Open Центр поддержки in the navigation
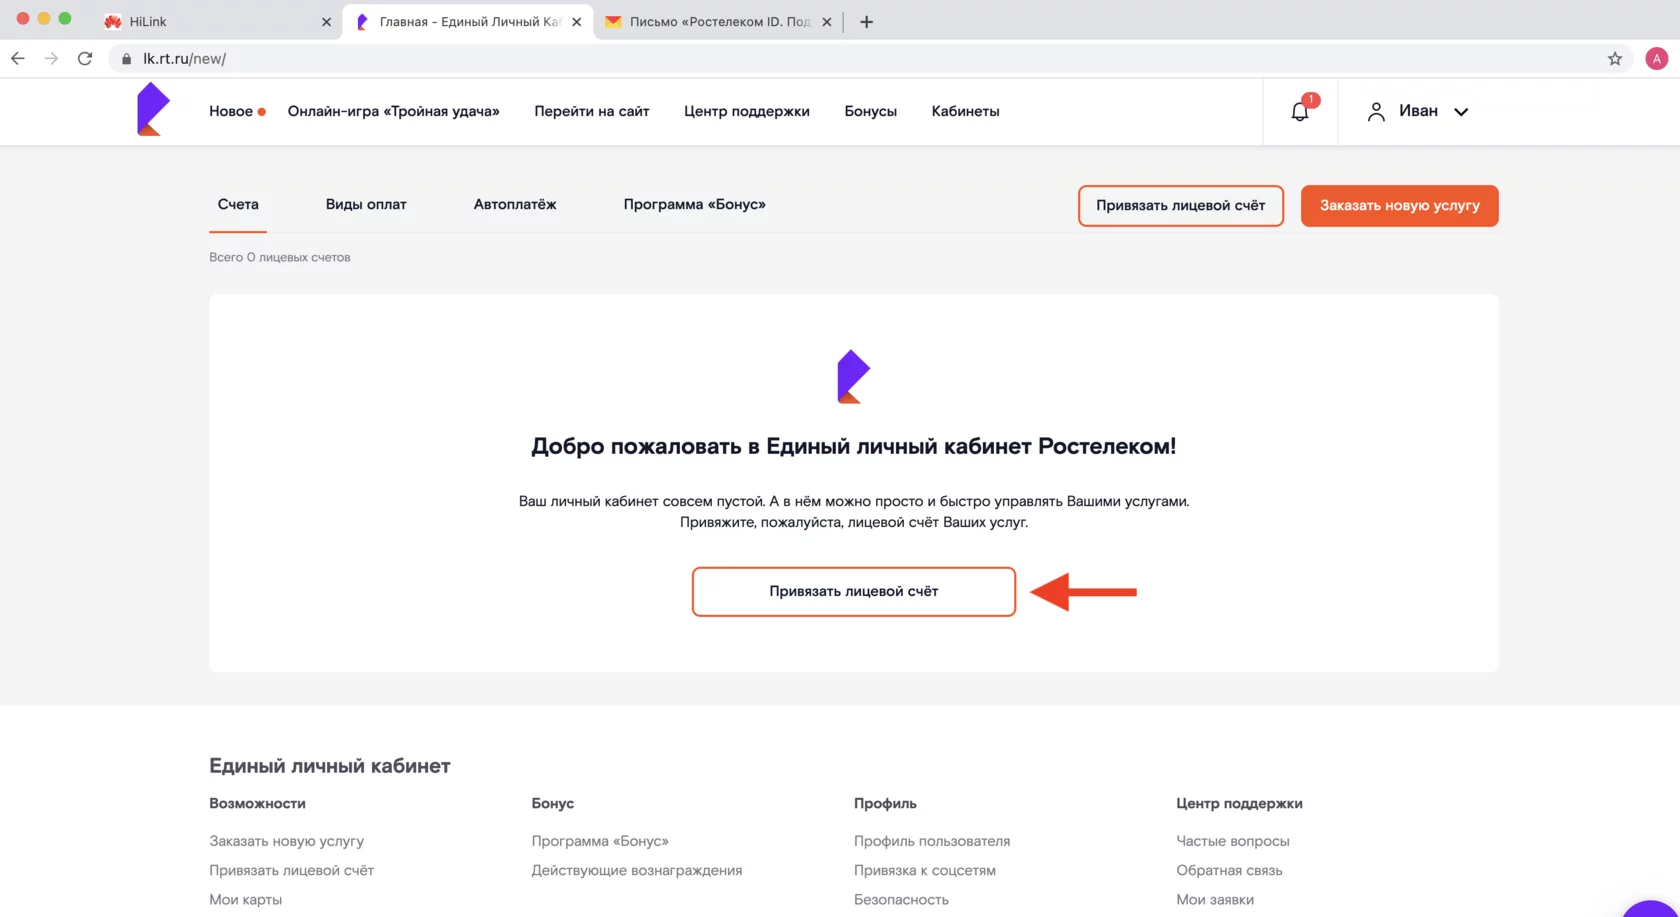 (746, 111)
